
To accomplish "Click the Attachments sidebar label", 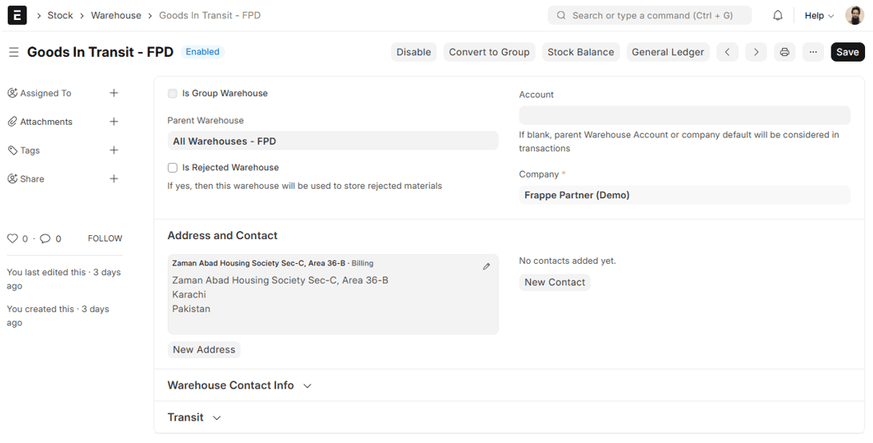I will (x=46, y=121).
